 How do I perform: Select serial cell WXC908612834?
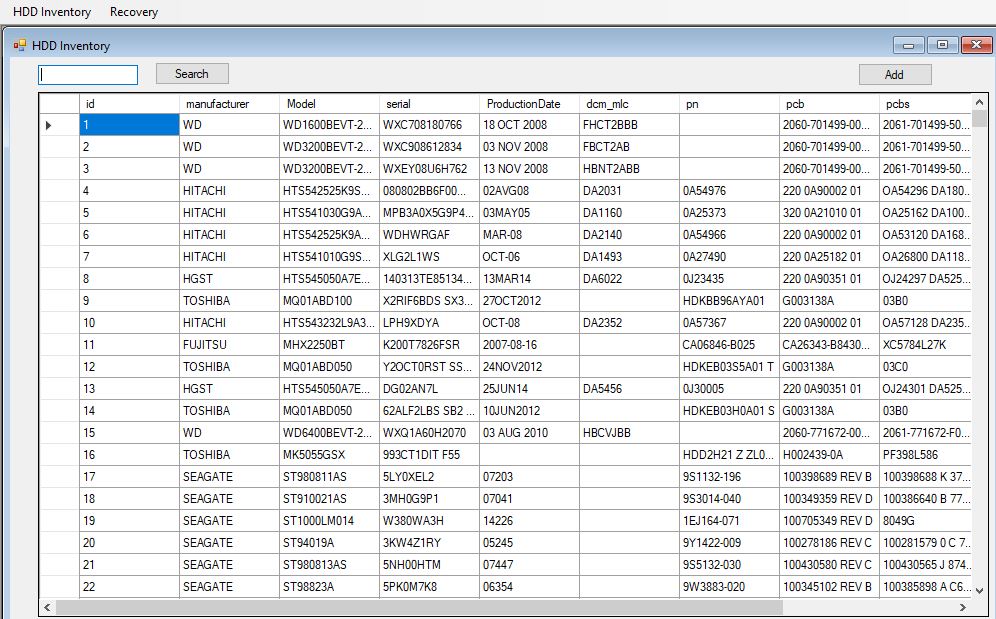(x=429, y=147)
